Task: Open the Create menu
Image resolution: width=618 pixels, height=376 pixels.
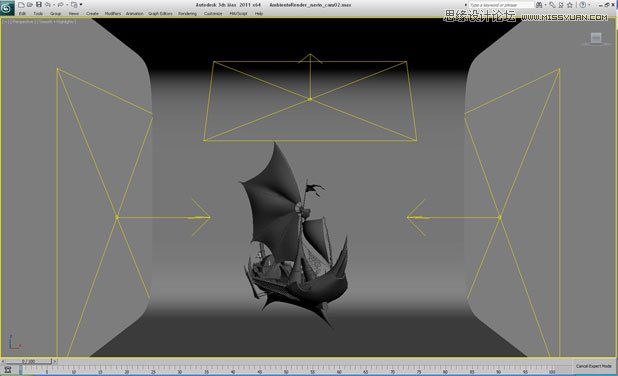Action: 92,13
